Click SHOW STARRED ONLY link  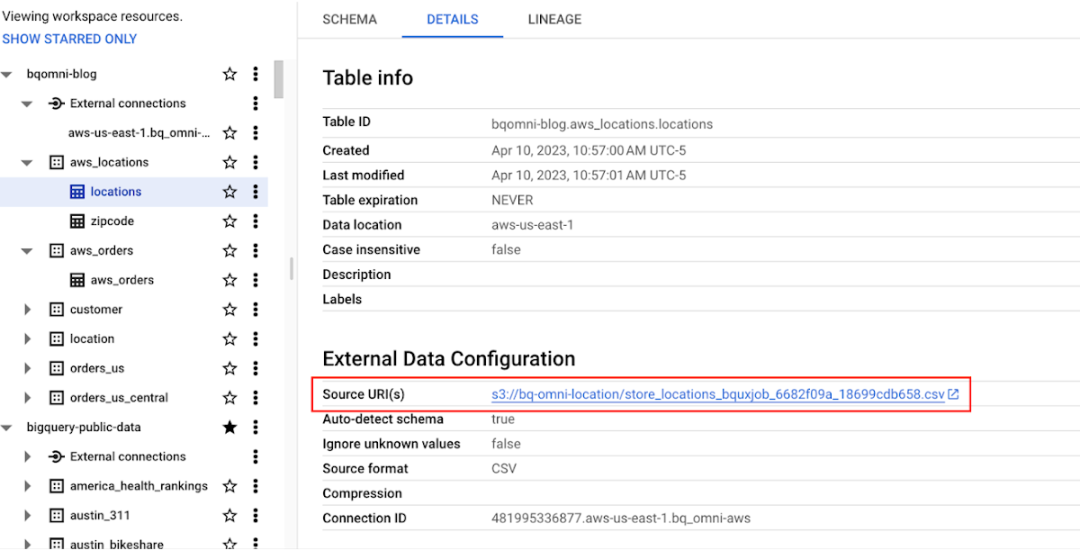(70, 39)
